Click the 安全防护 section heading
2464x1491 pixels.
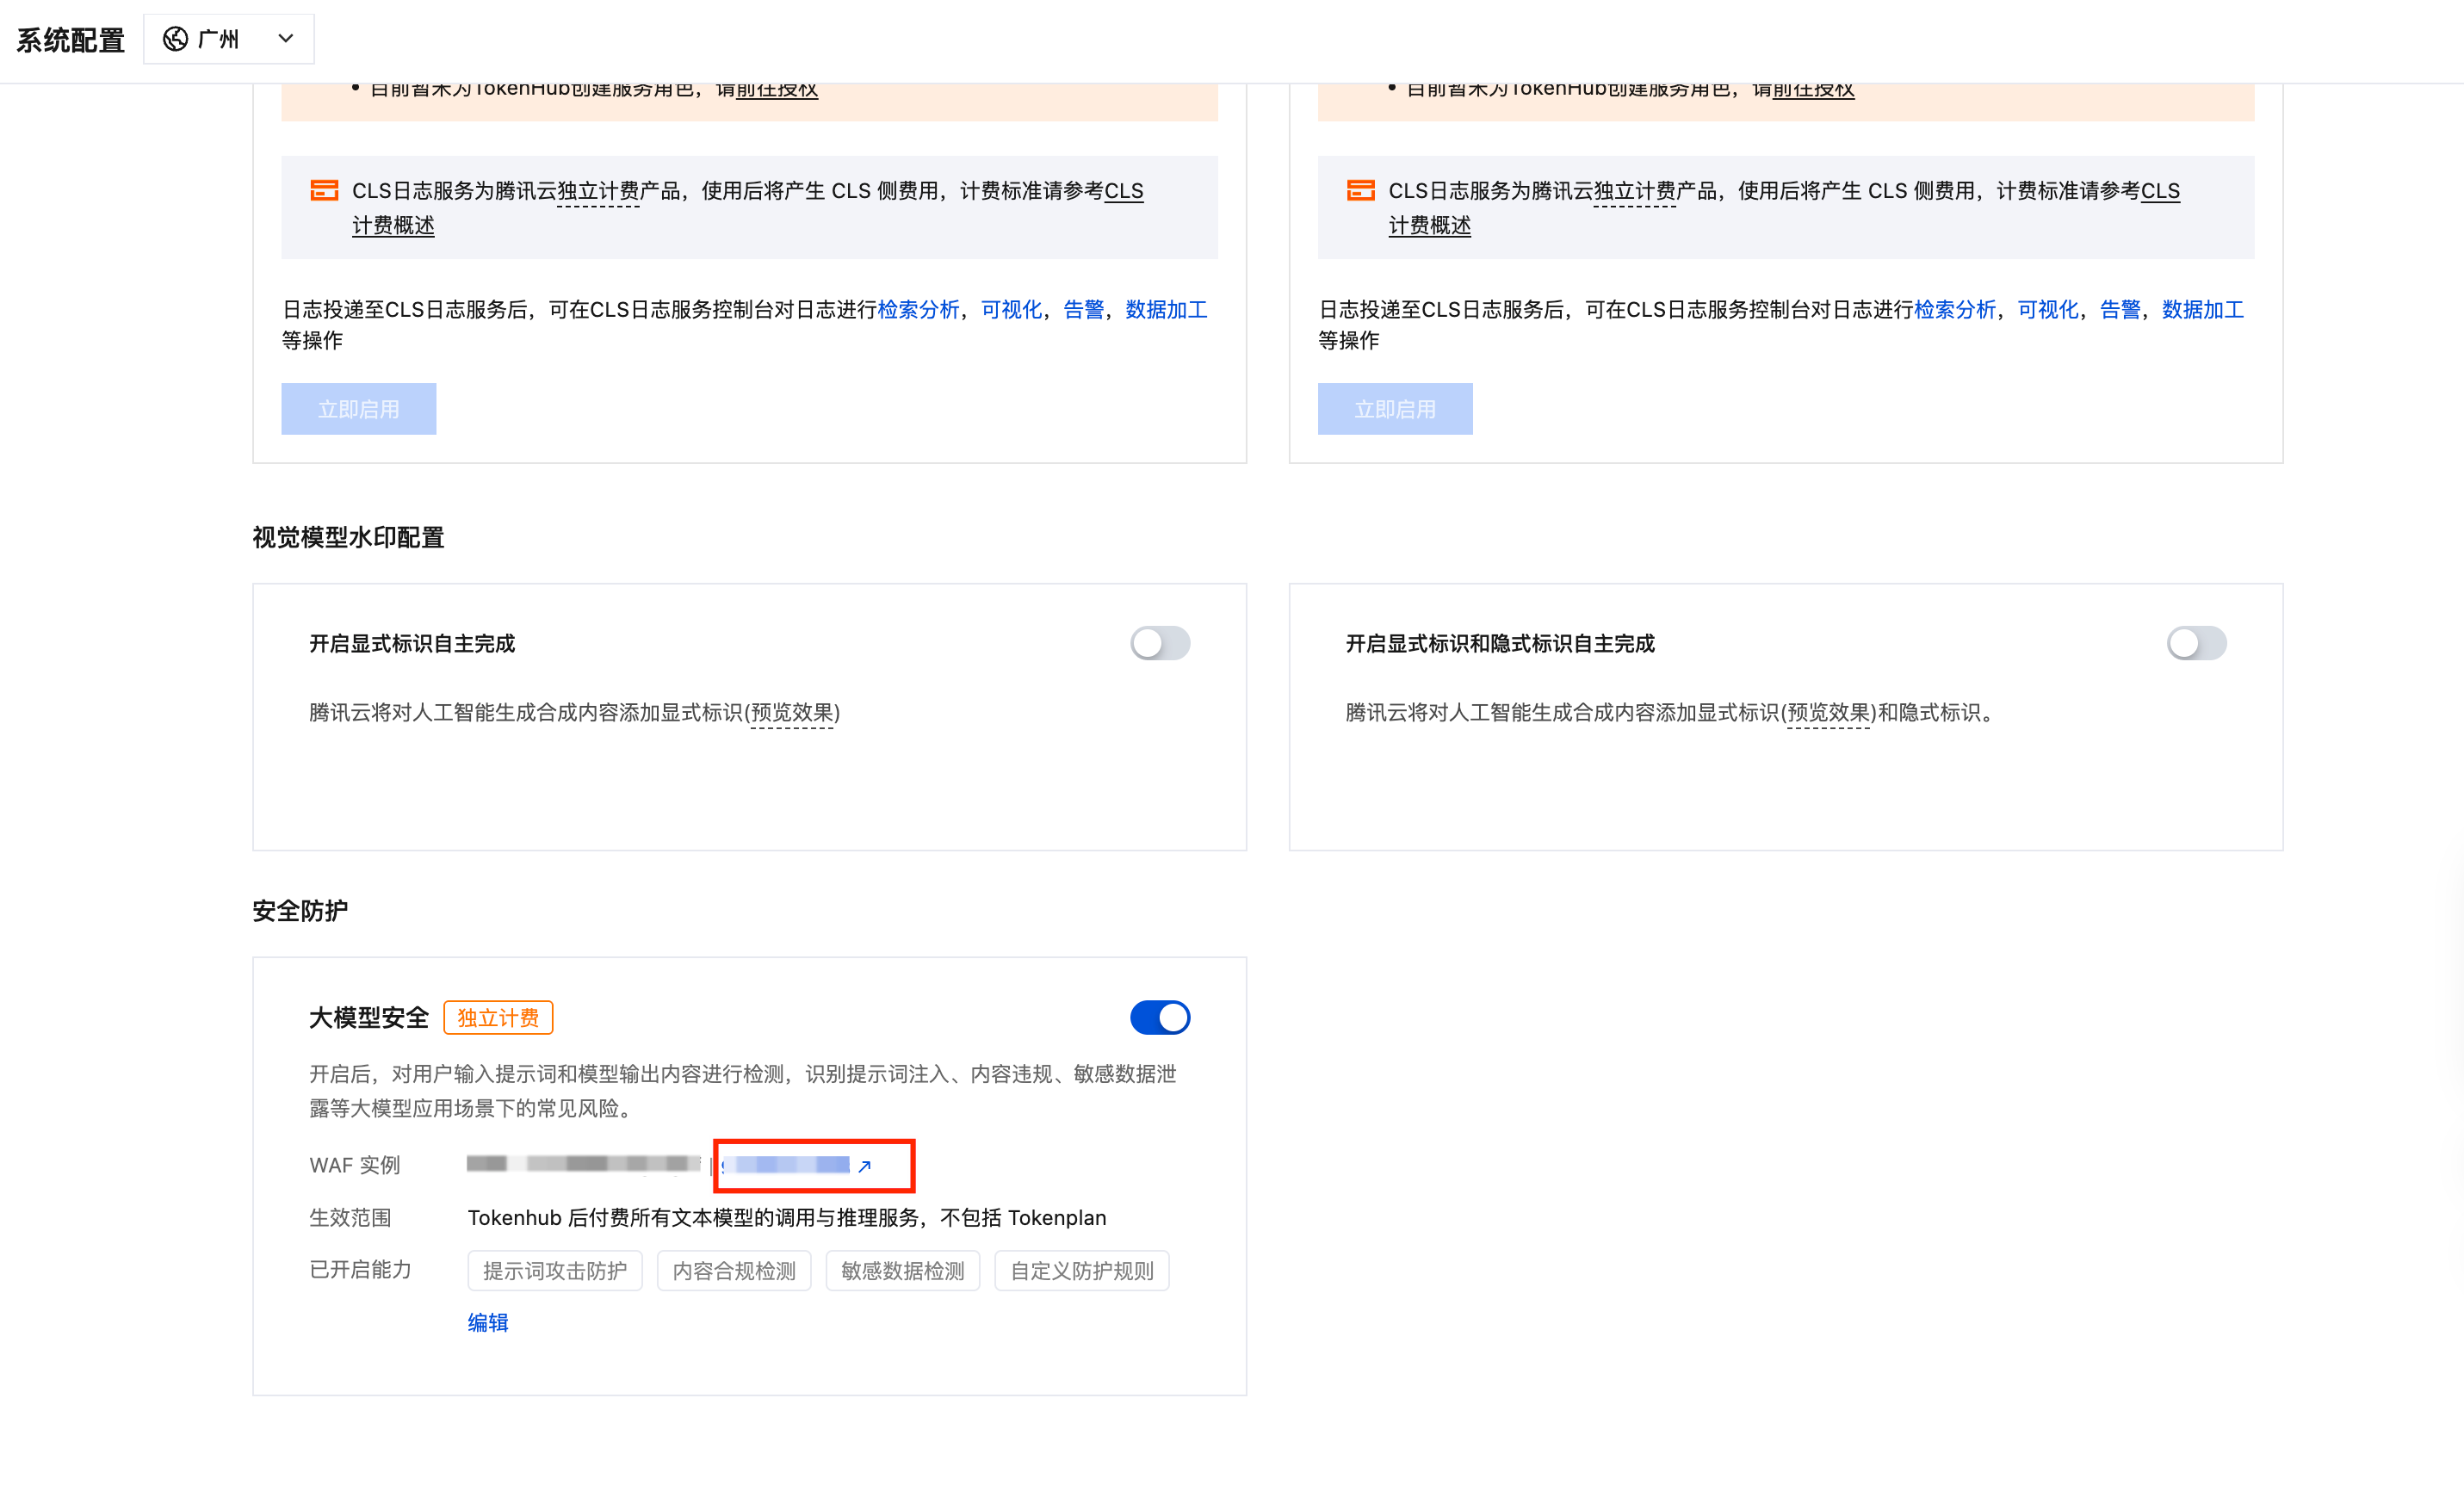tap(300, 911)
